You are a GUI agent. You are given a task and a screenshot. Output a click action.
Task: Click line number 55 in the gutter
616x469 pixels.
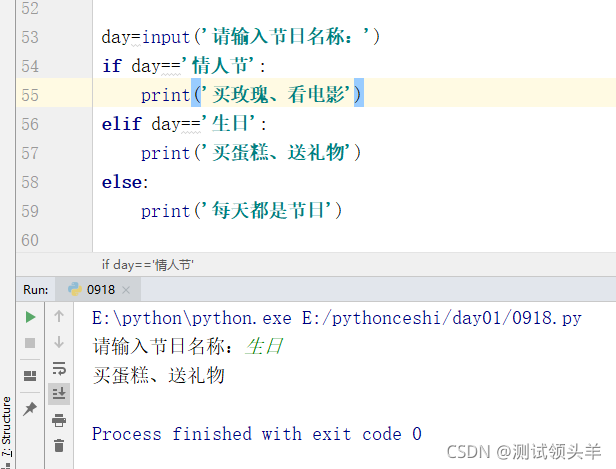pyautogui.click(x=30, y=95)
